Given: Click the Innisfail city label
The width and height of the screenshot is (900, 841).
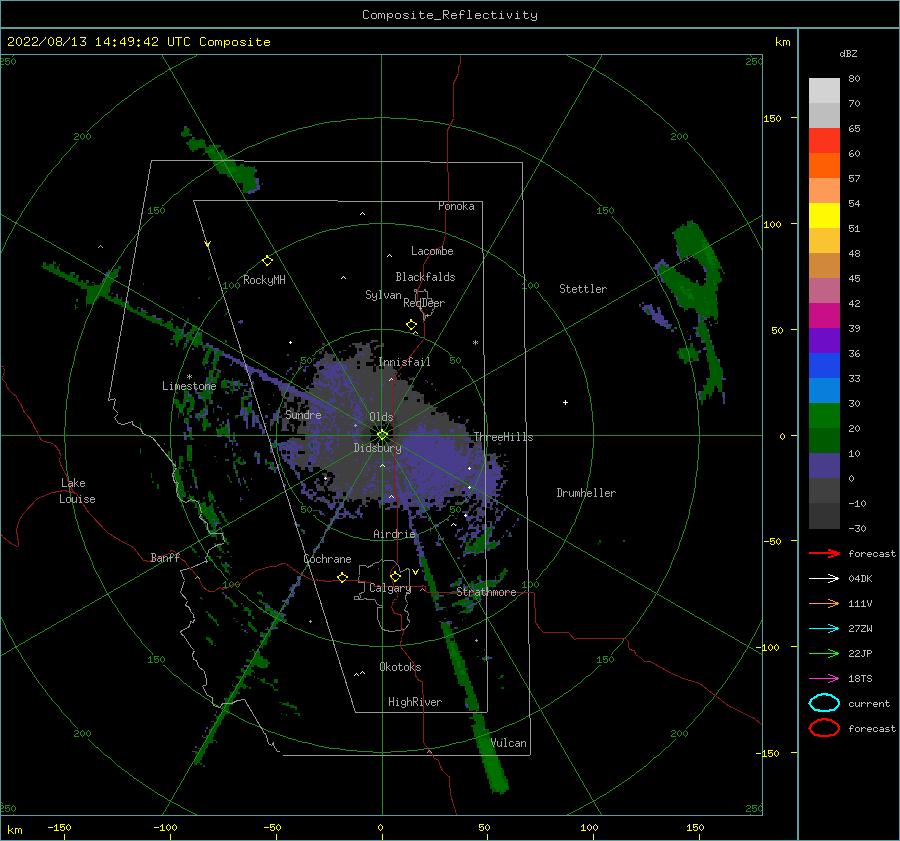Looking at the screenshot, I should [404, 362].
